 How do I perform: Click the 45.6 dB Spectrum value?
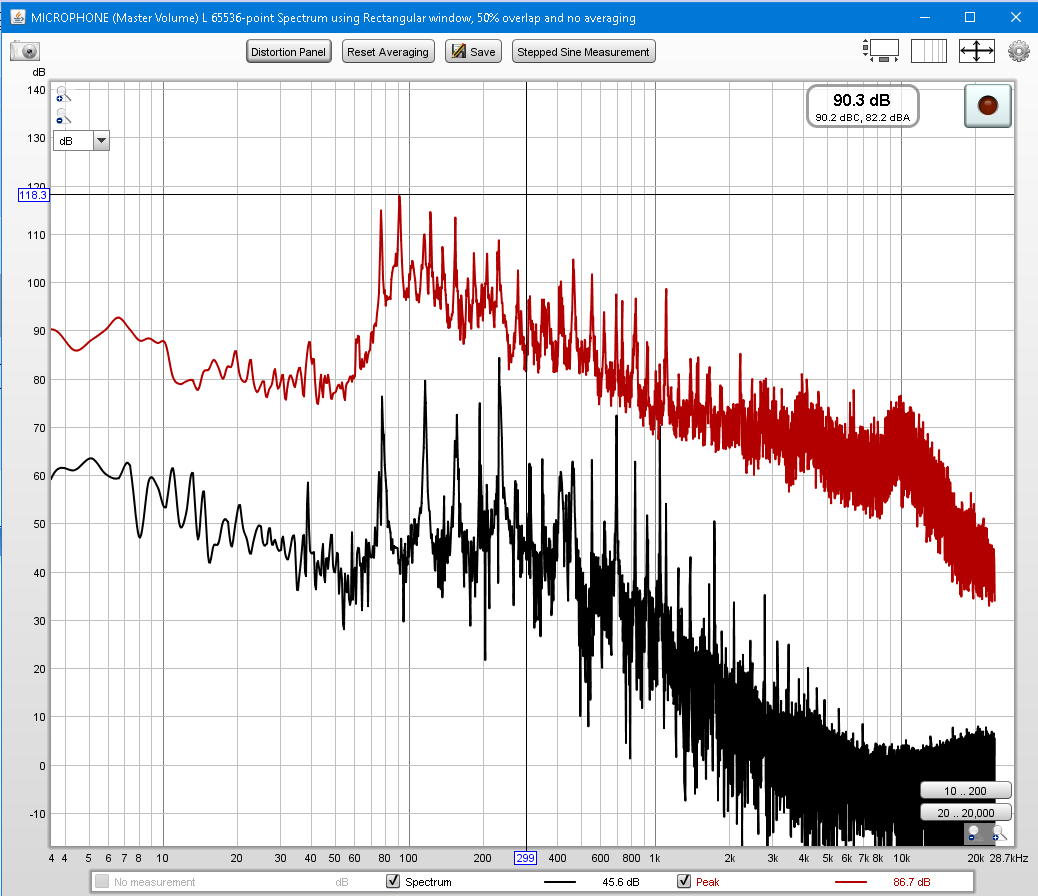click(620, 882)
